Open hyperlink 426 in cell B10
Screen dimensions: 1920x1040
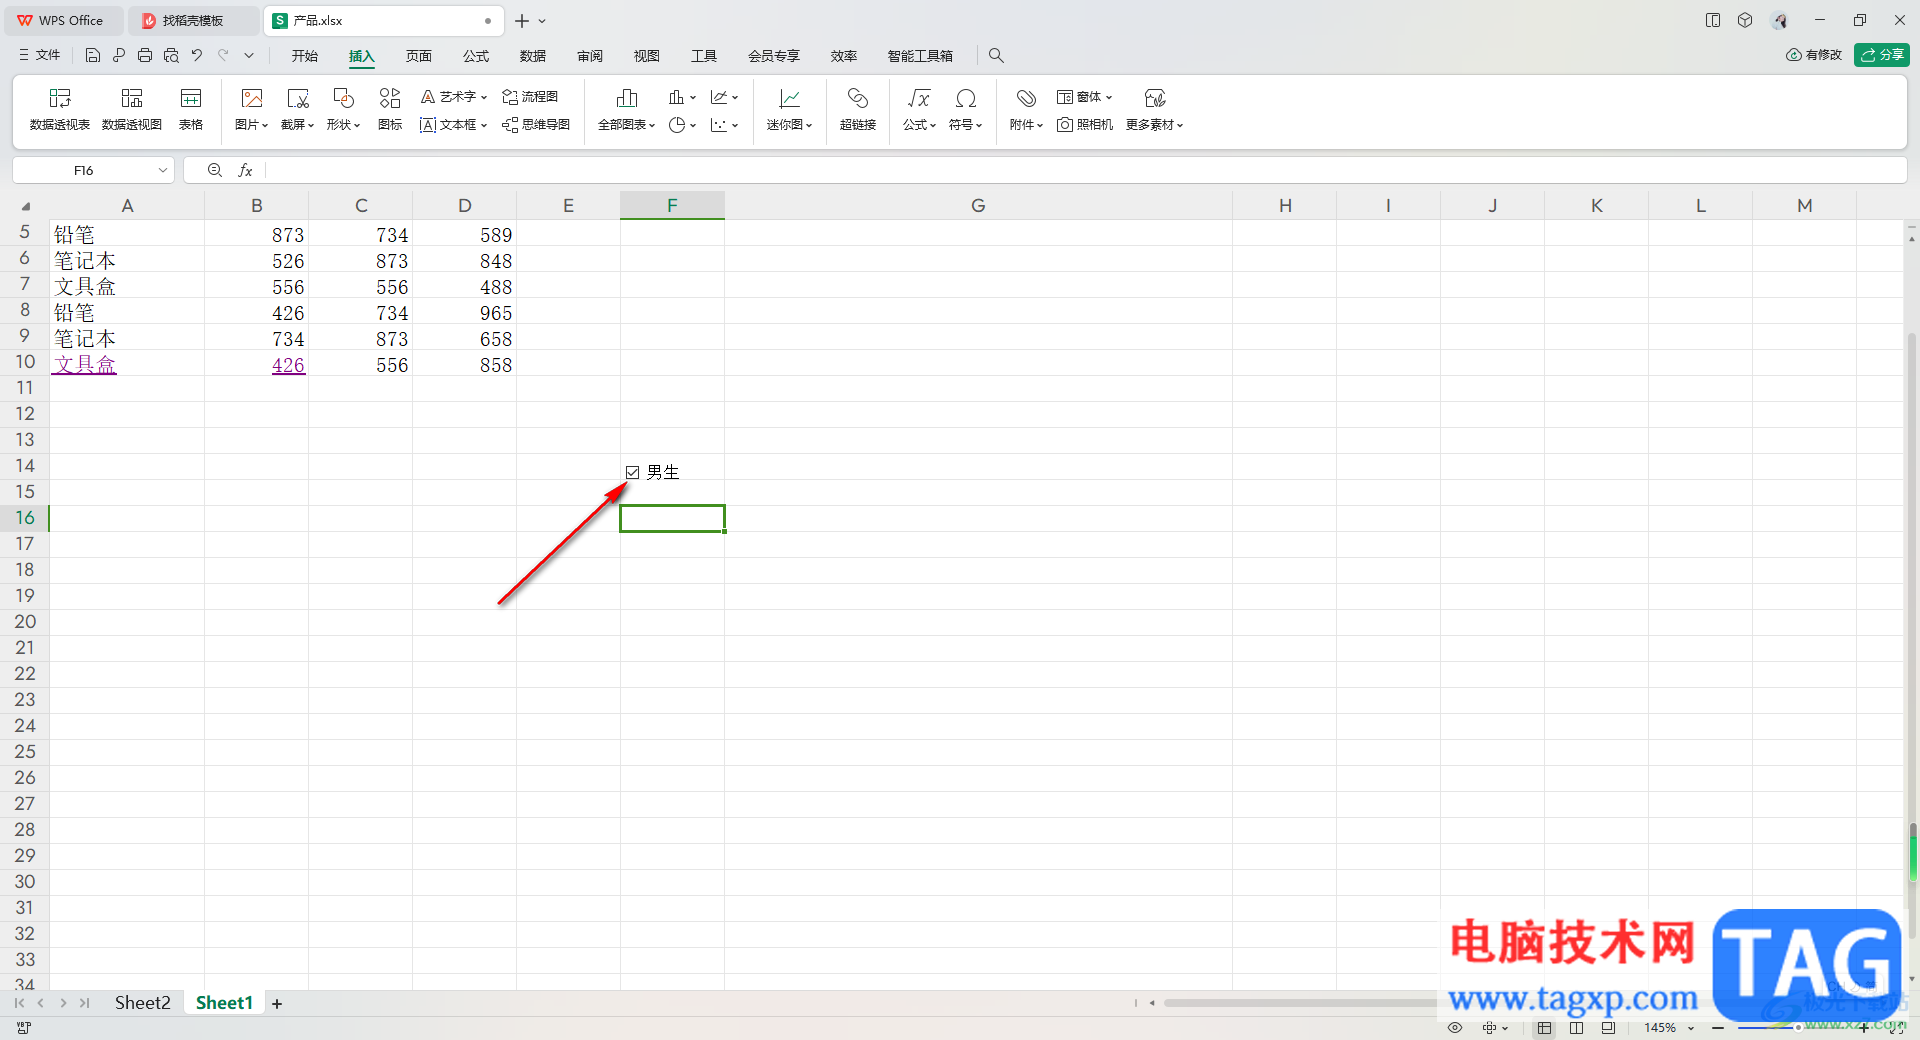pos(288,365)
